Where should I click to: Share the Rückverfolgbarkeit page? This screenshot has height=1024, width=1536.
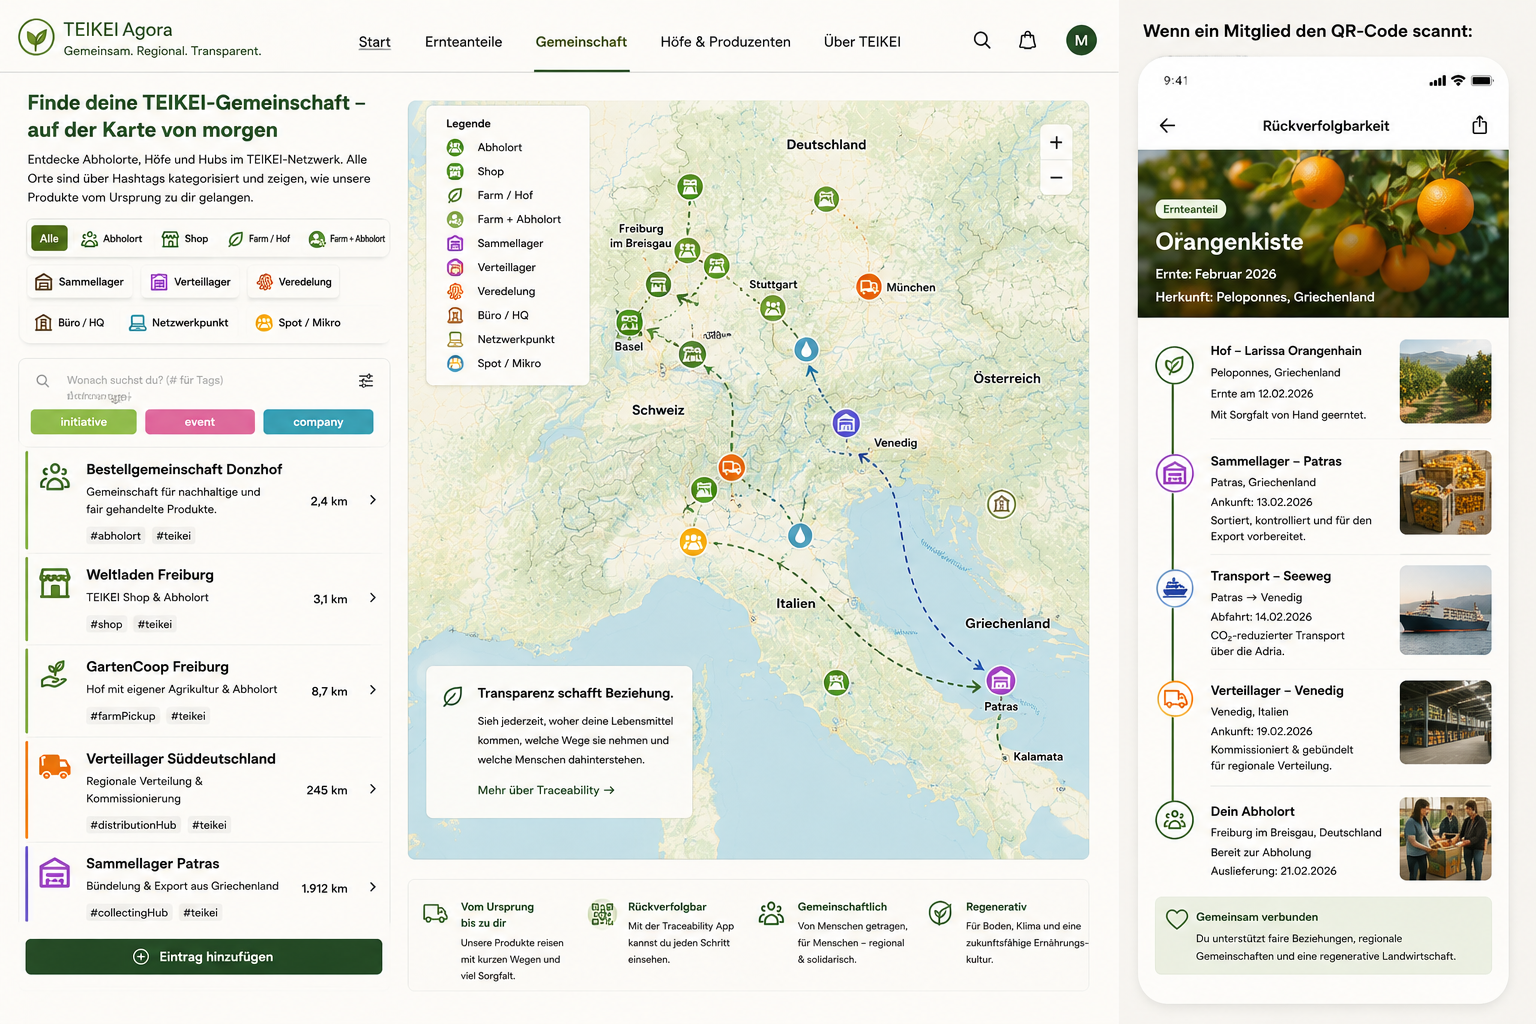[1480, 125]
